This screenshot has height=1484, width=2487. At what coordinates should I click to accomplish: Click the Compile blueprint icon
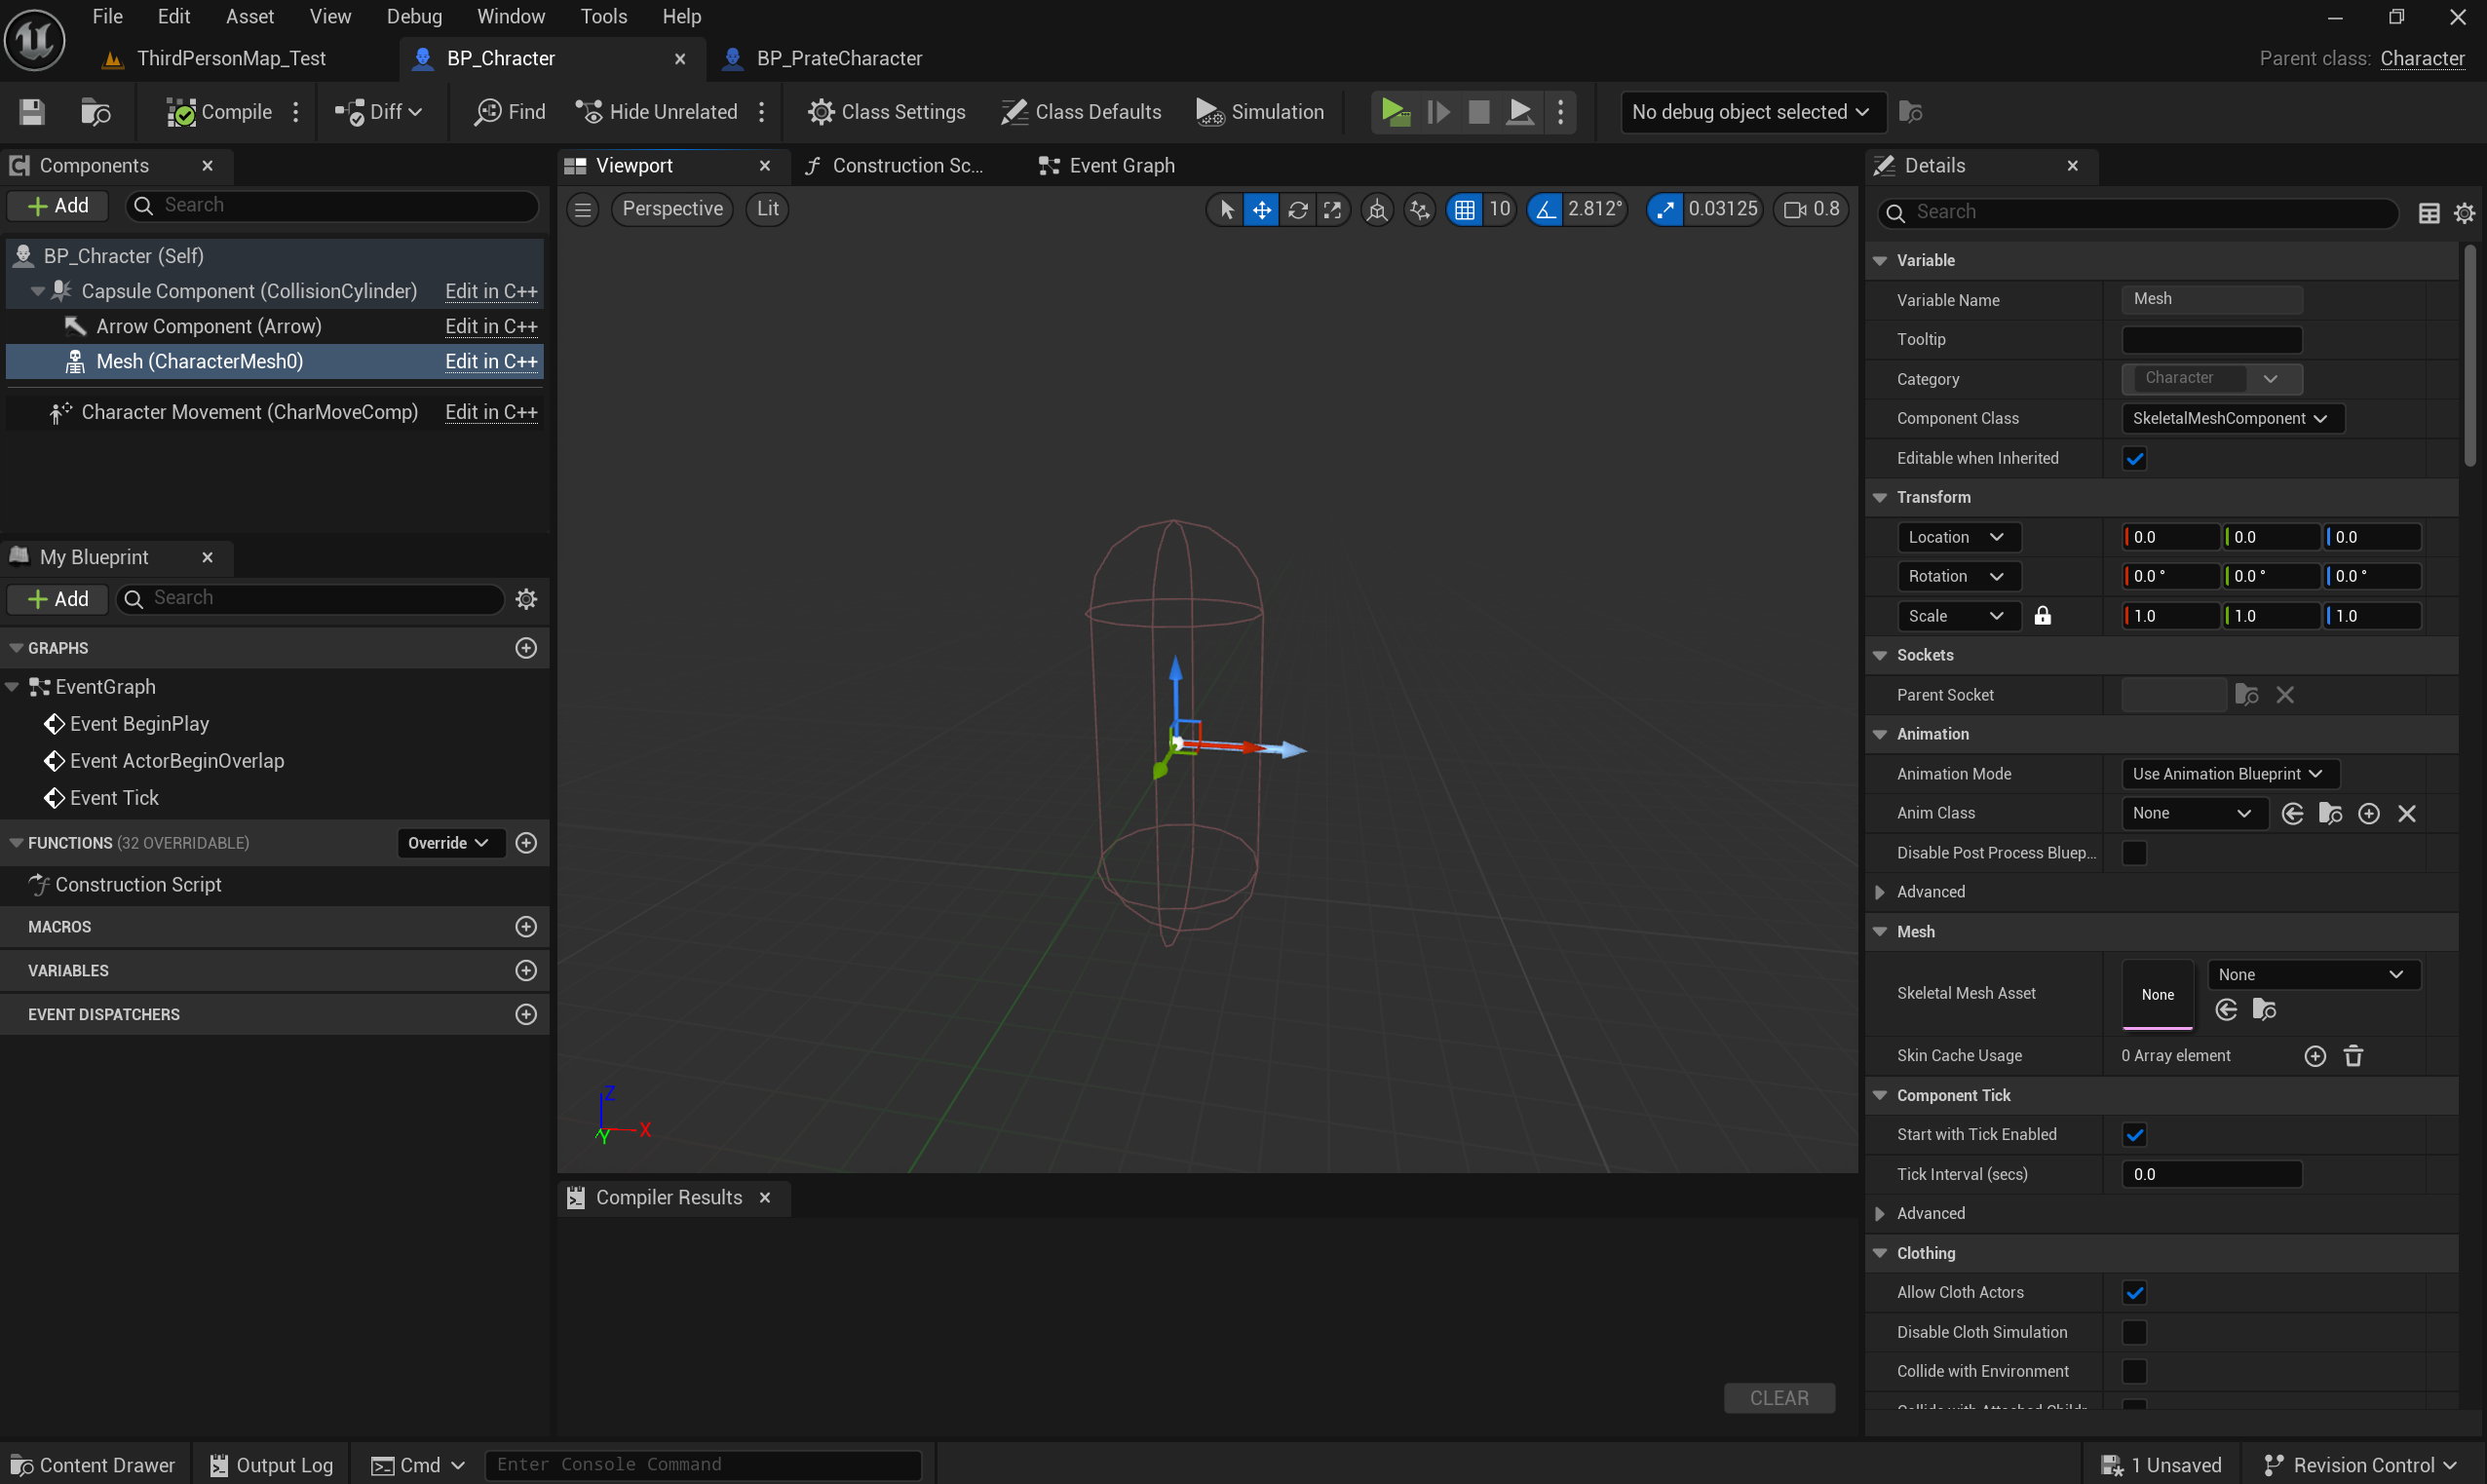(x=181, y=112)
